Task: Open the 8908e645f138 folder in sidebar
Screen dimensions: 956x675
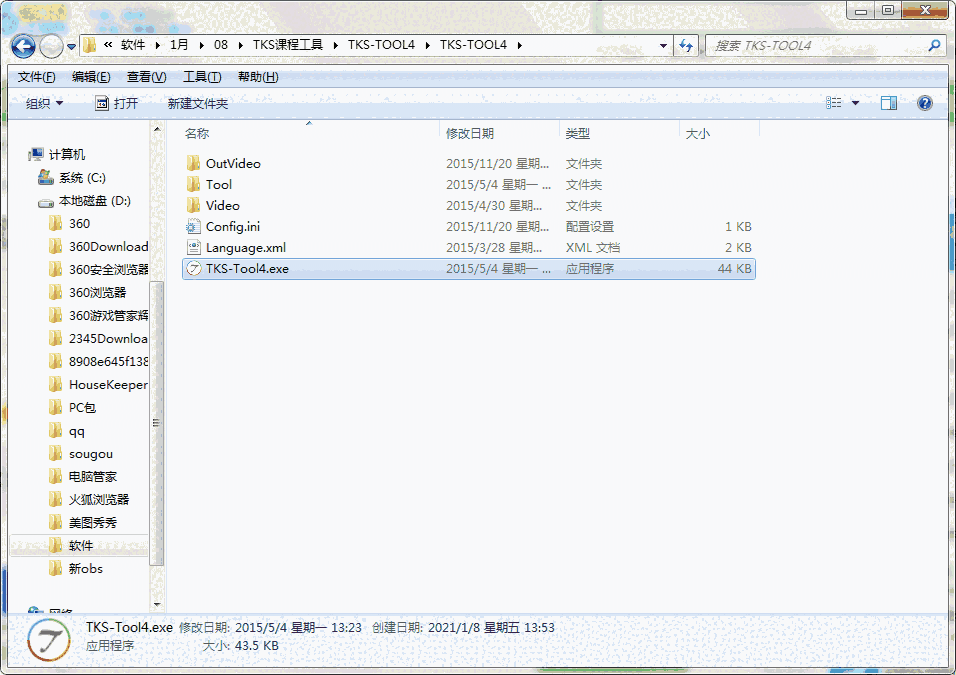Action: point(98,362)
